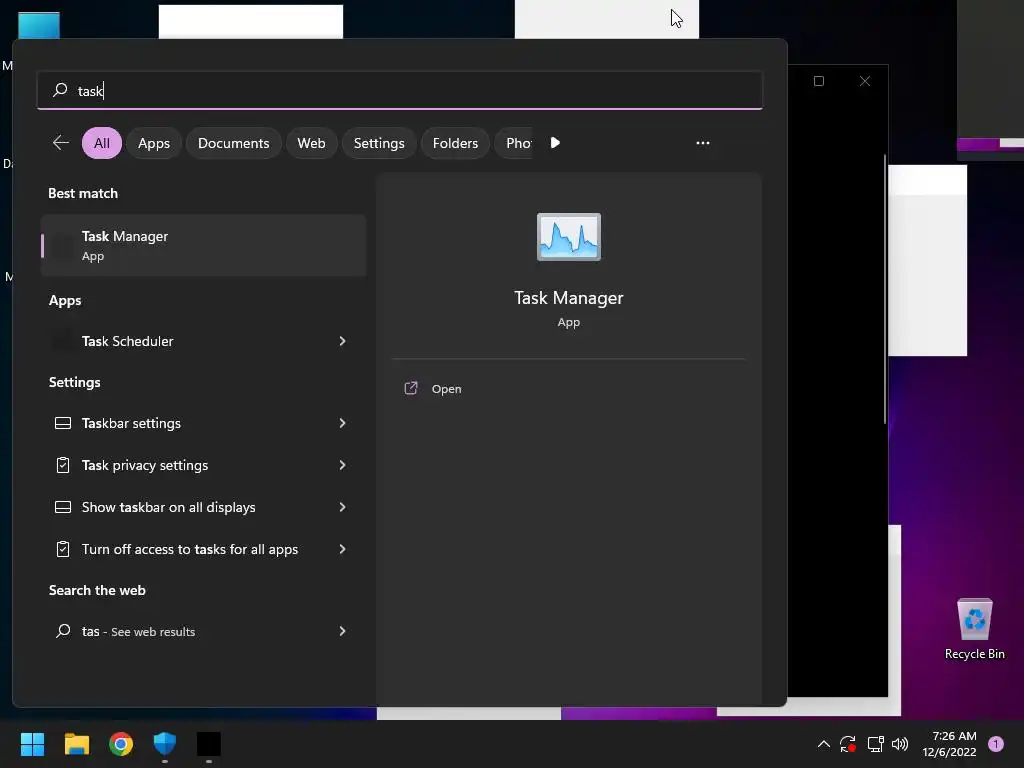Open the Task Manager best match result
1024x768 pixels.
tap(203, 246)
